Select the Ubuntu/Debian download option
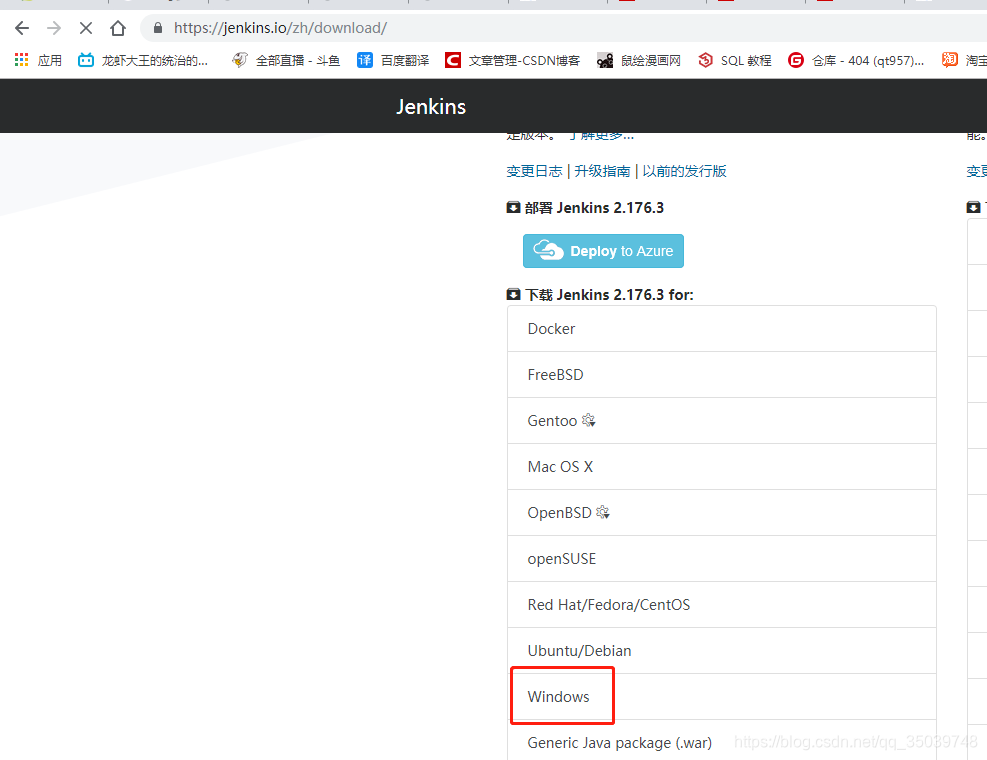The image size is (987, 760). tap(722, 650)
